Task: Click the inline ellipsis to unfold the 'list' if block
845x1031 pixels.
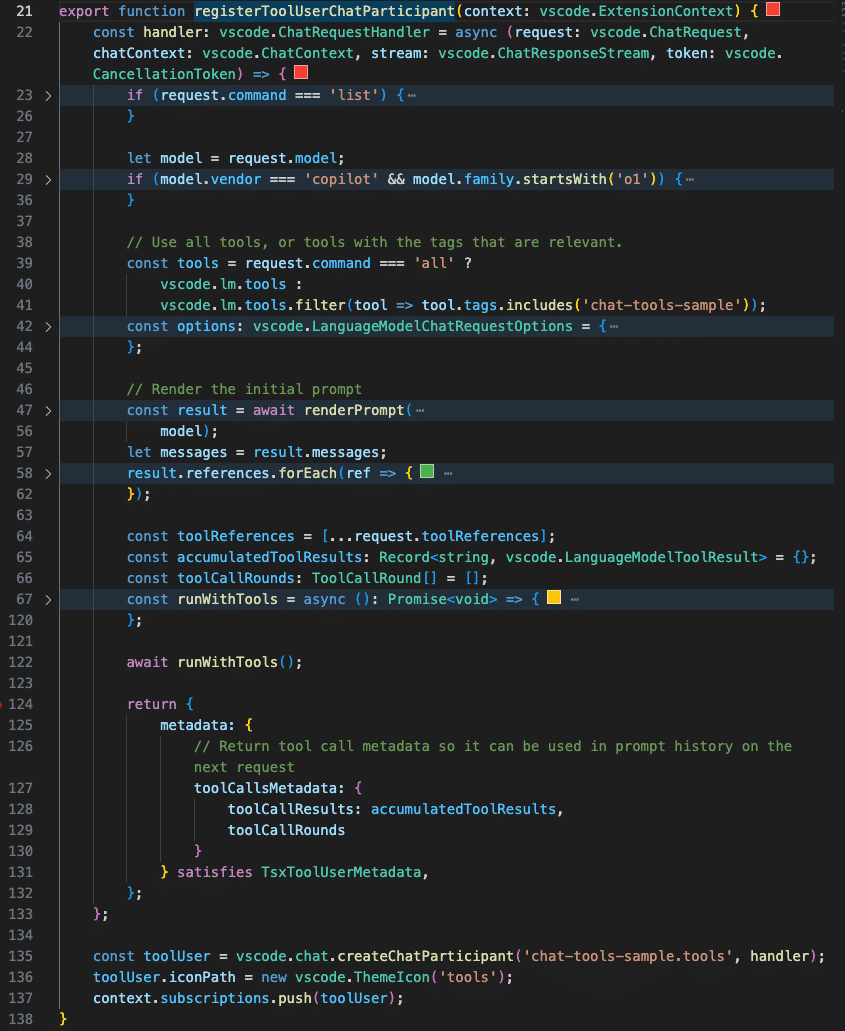Action: point(410,94)
